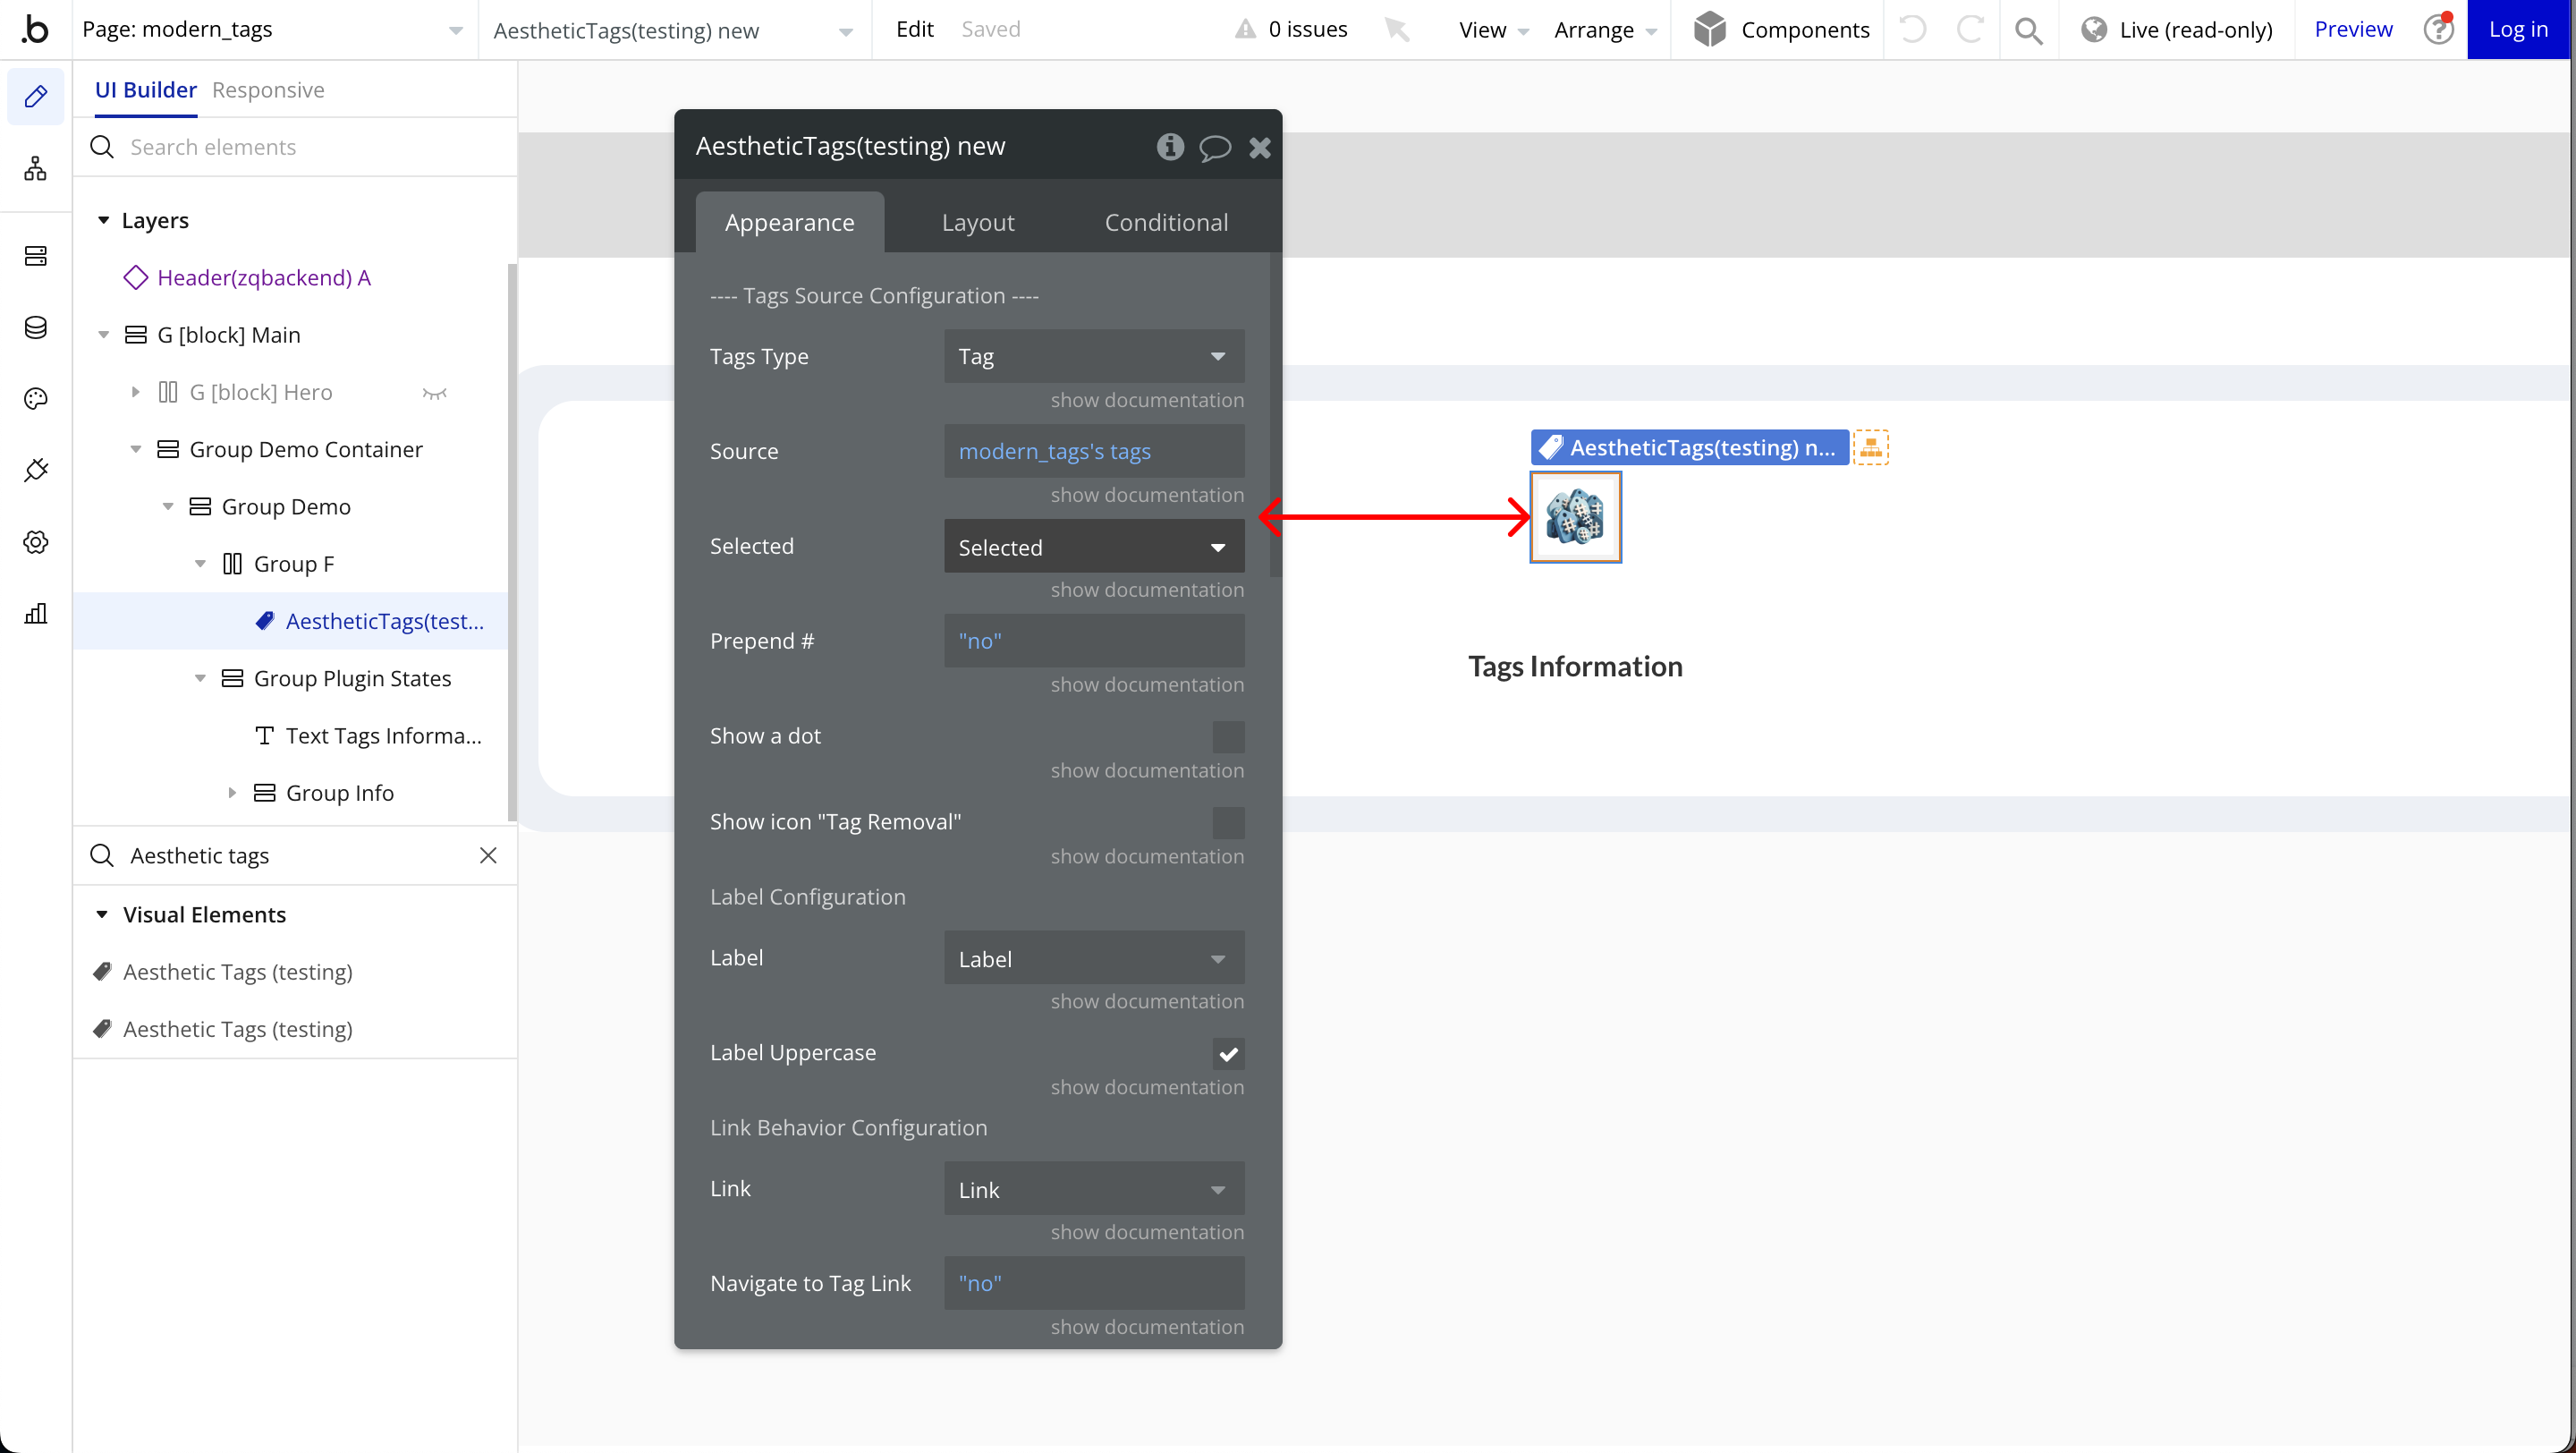Open the Tags Type dropdown
This screenshot has width=2576, height=1453.
[1093, 357]
